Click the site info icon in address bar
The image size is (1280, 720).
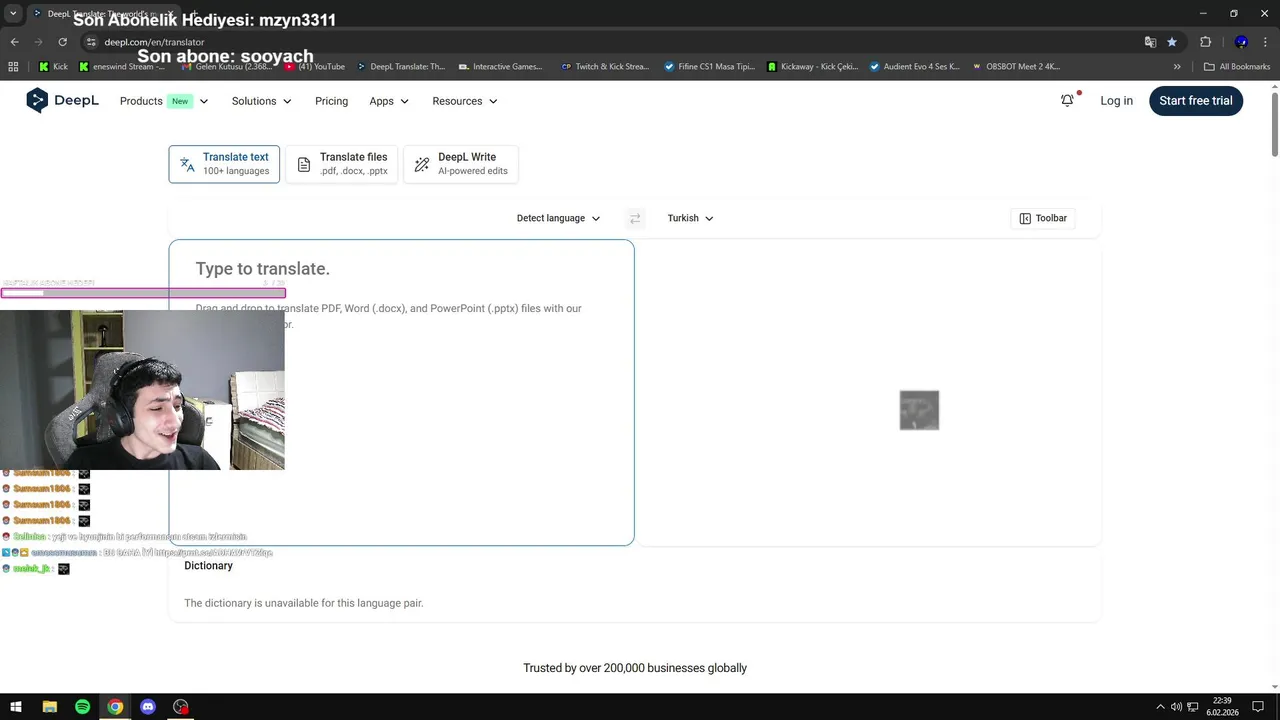pyautogui.click(x=91, y=42)
